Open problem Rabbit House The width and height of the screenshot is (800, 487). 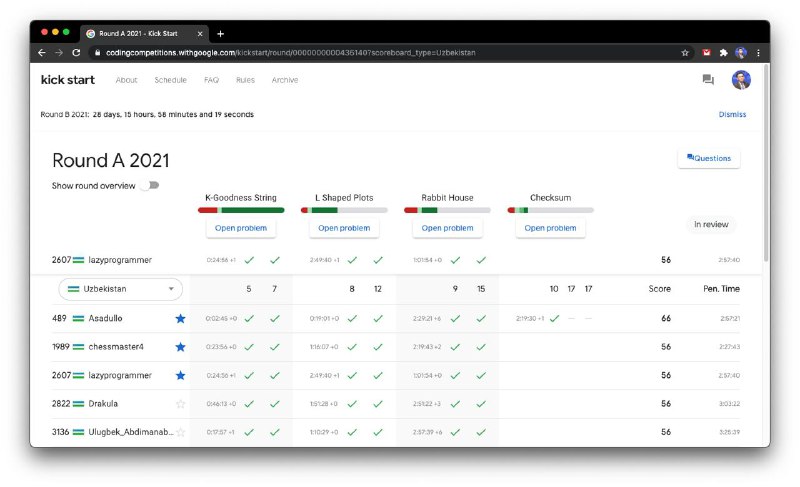(x=447, y=228)
